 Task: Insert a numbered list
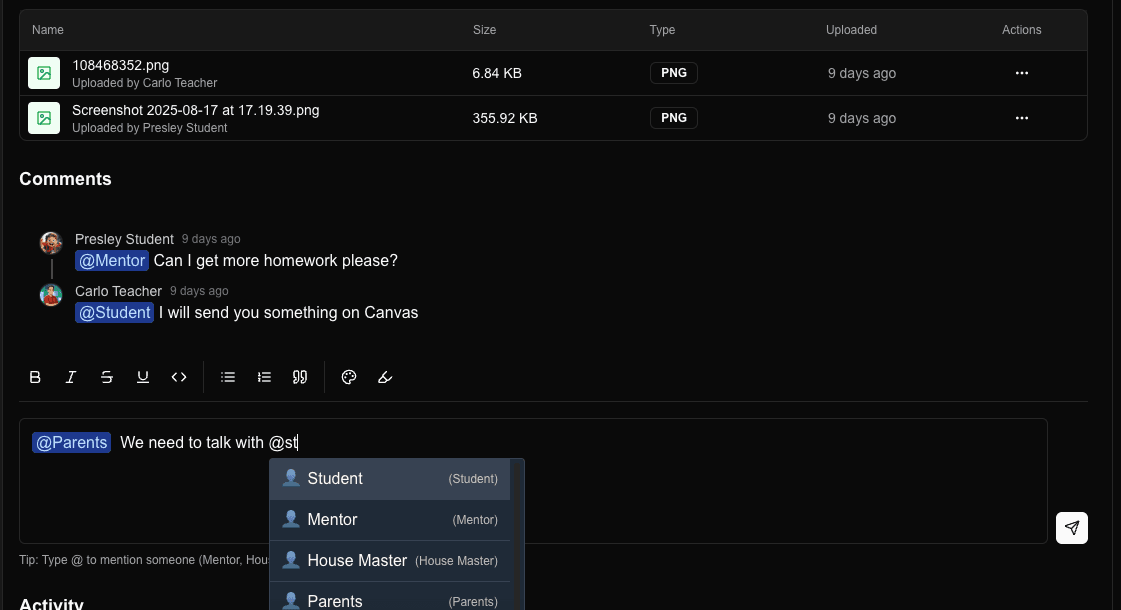pos(264,377)
